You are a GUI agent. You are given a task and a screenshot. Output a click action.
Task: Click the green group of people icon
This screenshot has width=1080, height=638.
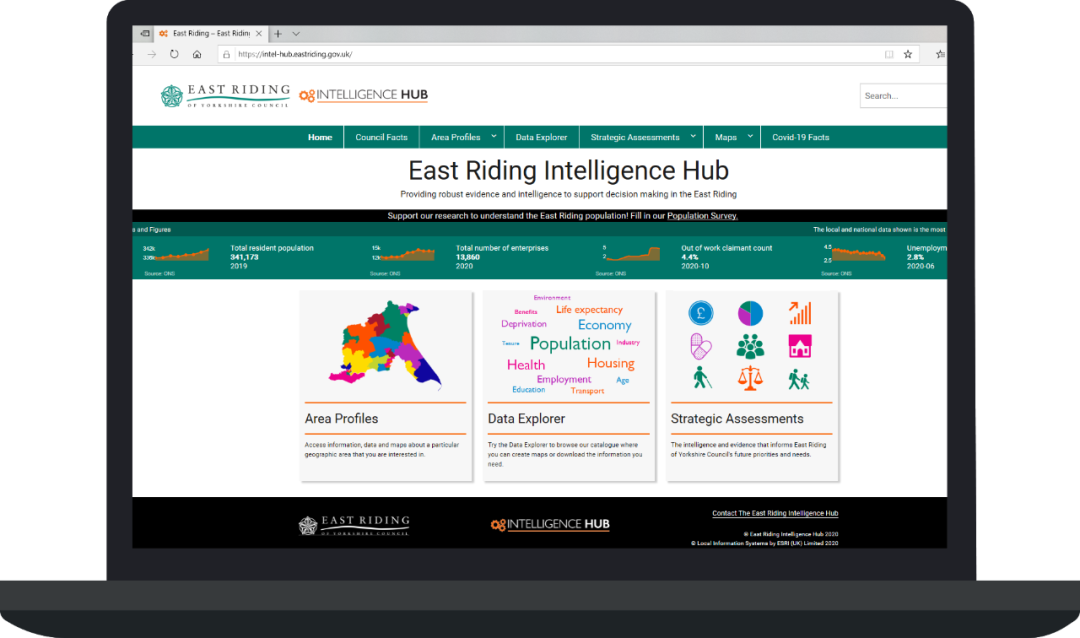[x=750, y=346]
